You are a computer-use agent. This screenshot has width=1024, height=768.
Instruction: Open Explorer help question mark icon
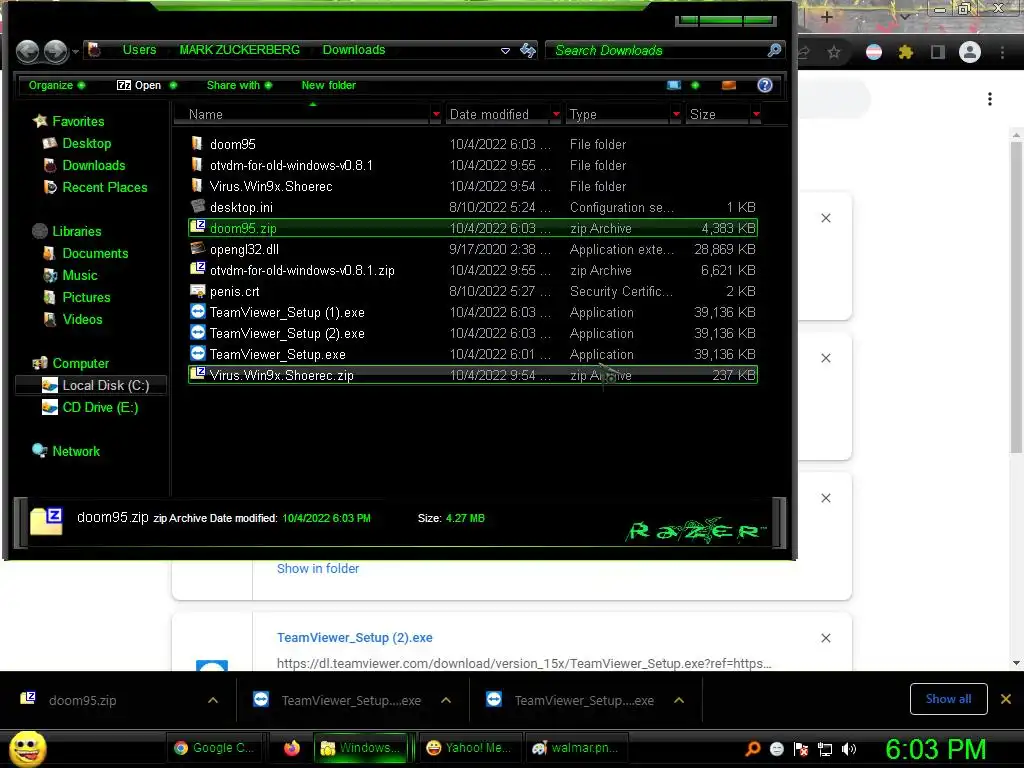click(765, 85)
